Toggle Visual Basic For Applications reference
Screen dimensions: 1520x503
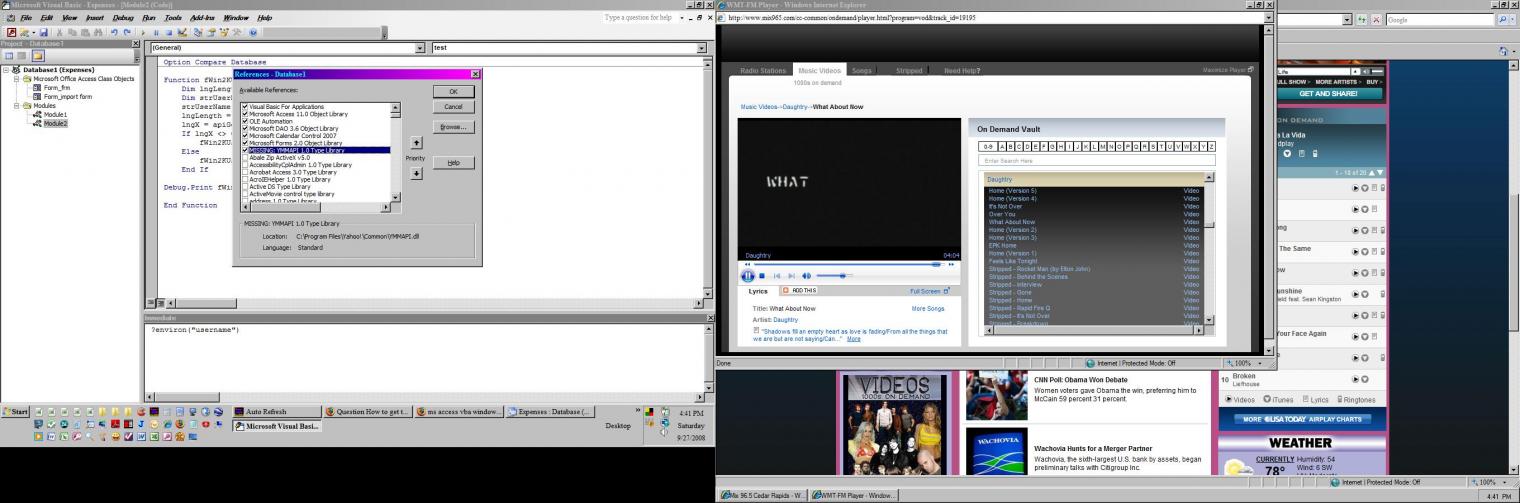tap(245, 107)
